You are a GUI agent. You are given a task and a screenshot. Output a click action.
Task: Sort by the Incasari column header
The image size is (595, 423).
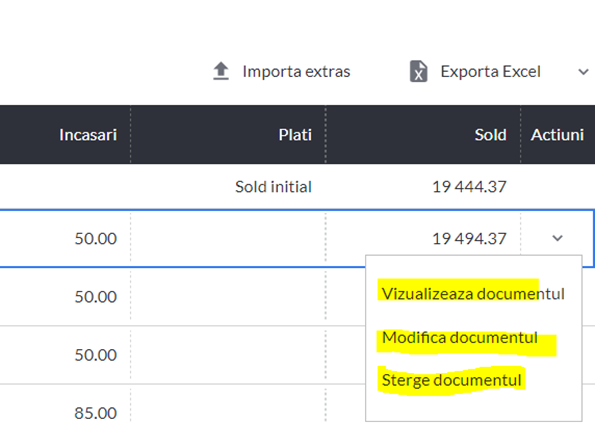(88, 135)
